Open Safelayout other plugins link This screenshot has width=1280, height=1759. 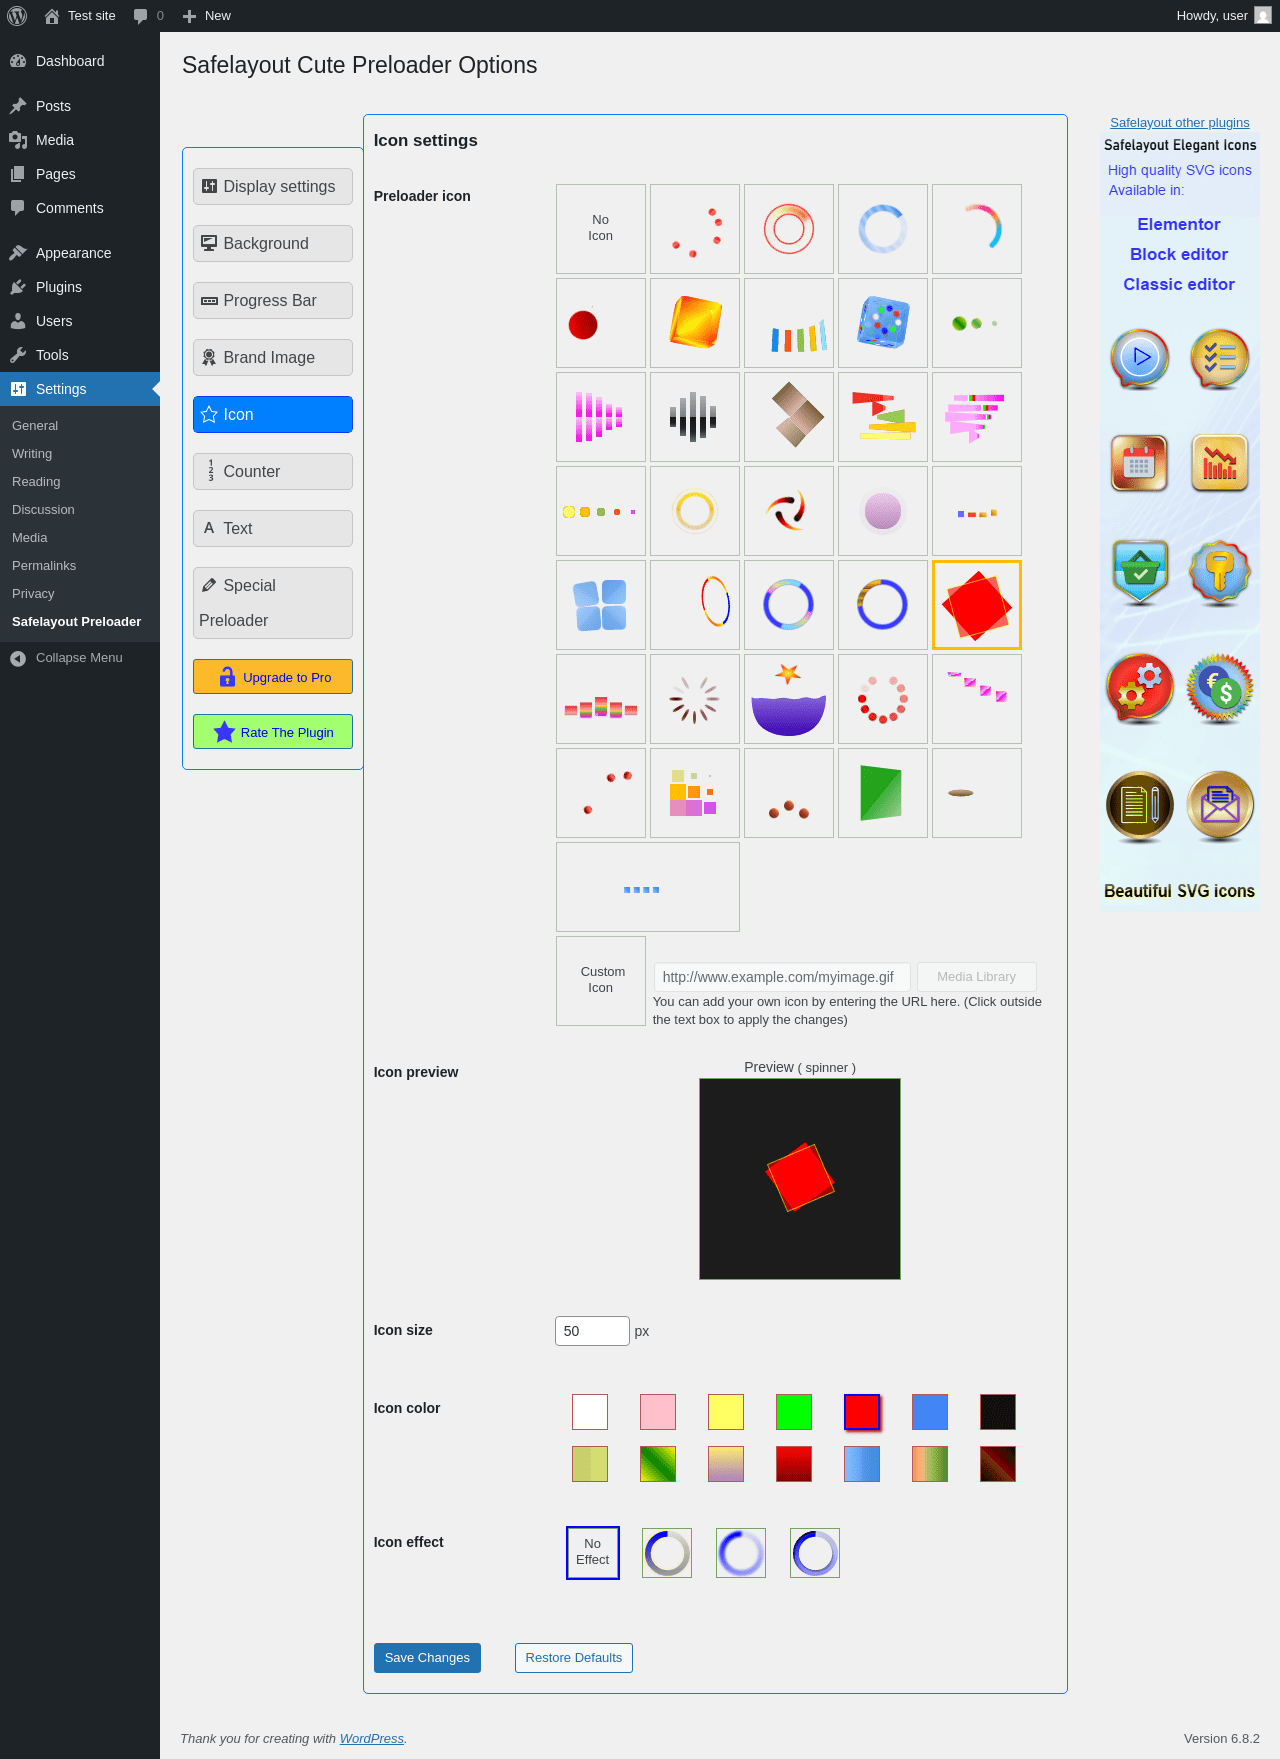(x=1179, y=123)
